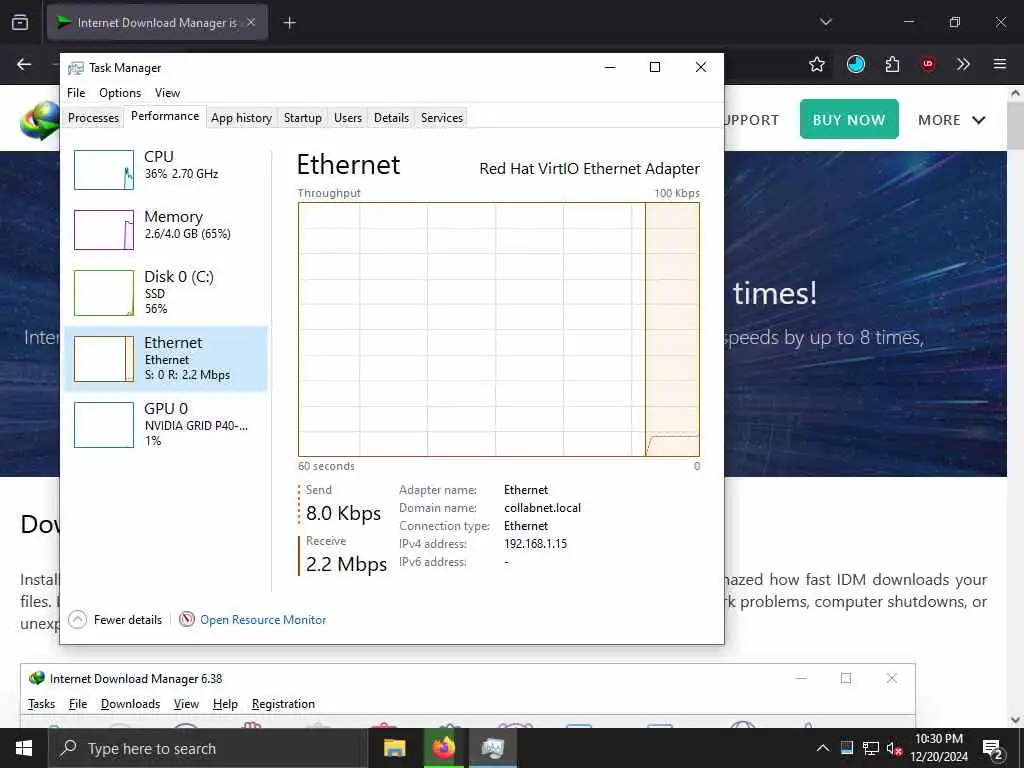Select the Internet Download Manager browser tab

click(157, 22)
